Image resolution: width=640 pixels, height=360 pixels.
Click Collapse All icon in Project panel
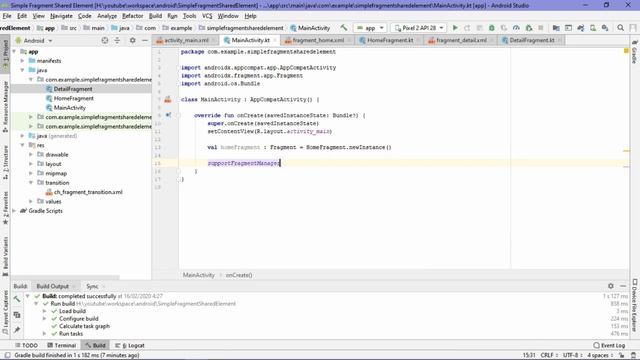117,40
